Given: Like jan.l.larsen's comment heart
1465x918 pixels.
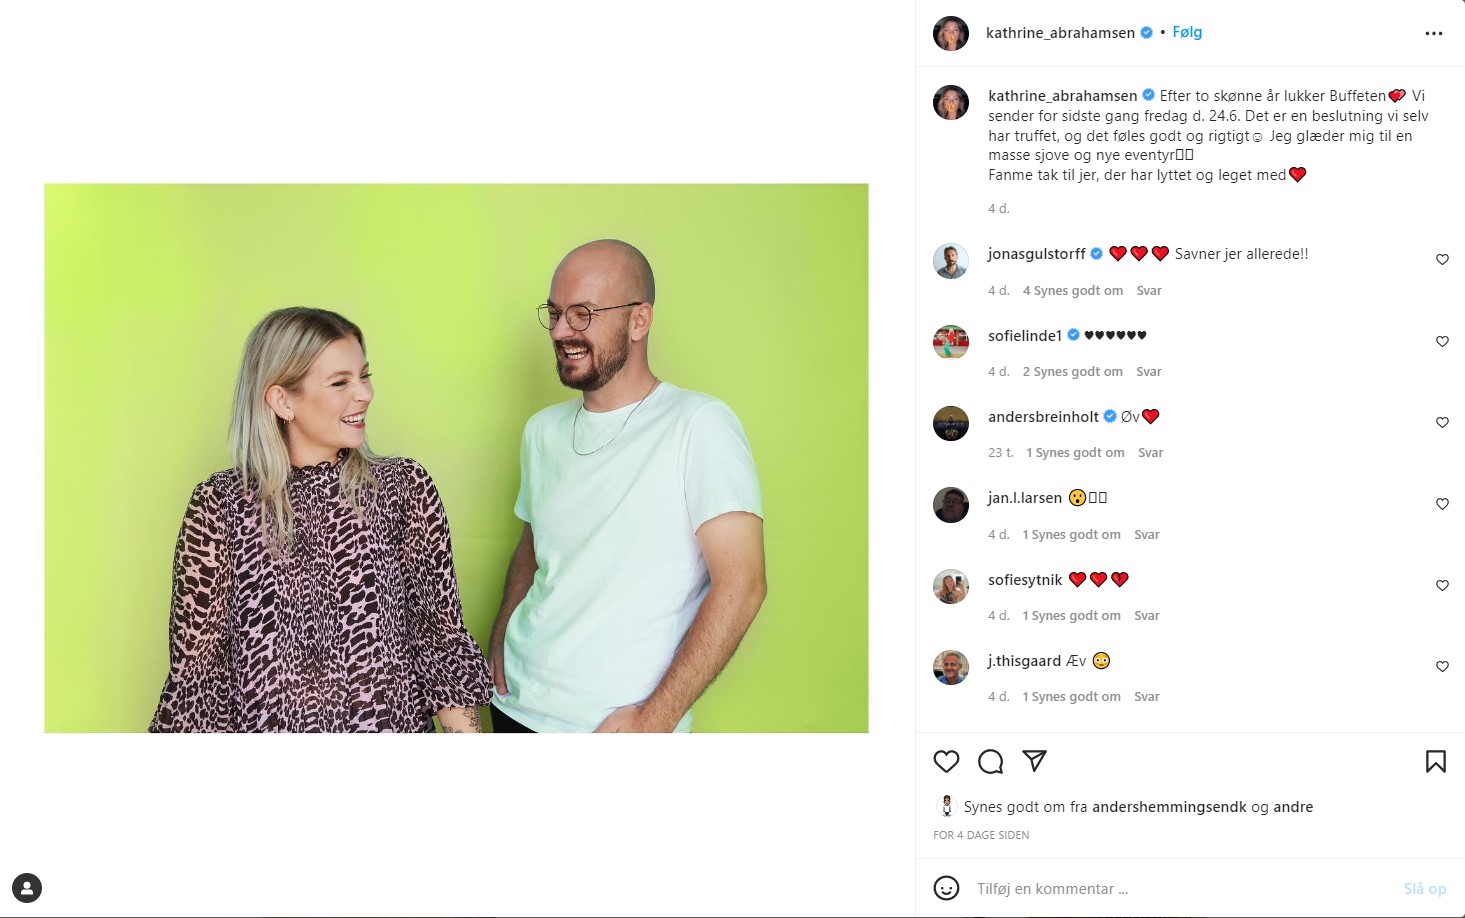Looking at the screenshot, I should [x=1442, y=504].
